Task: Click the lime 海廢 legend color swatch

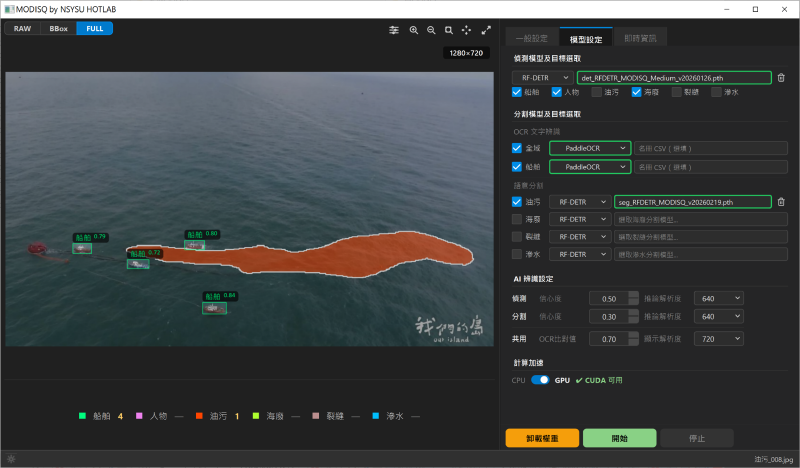Action: click(256, 416)
